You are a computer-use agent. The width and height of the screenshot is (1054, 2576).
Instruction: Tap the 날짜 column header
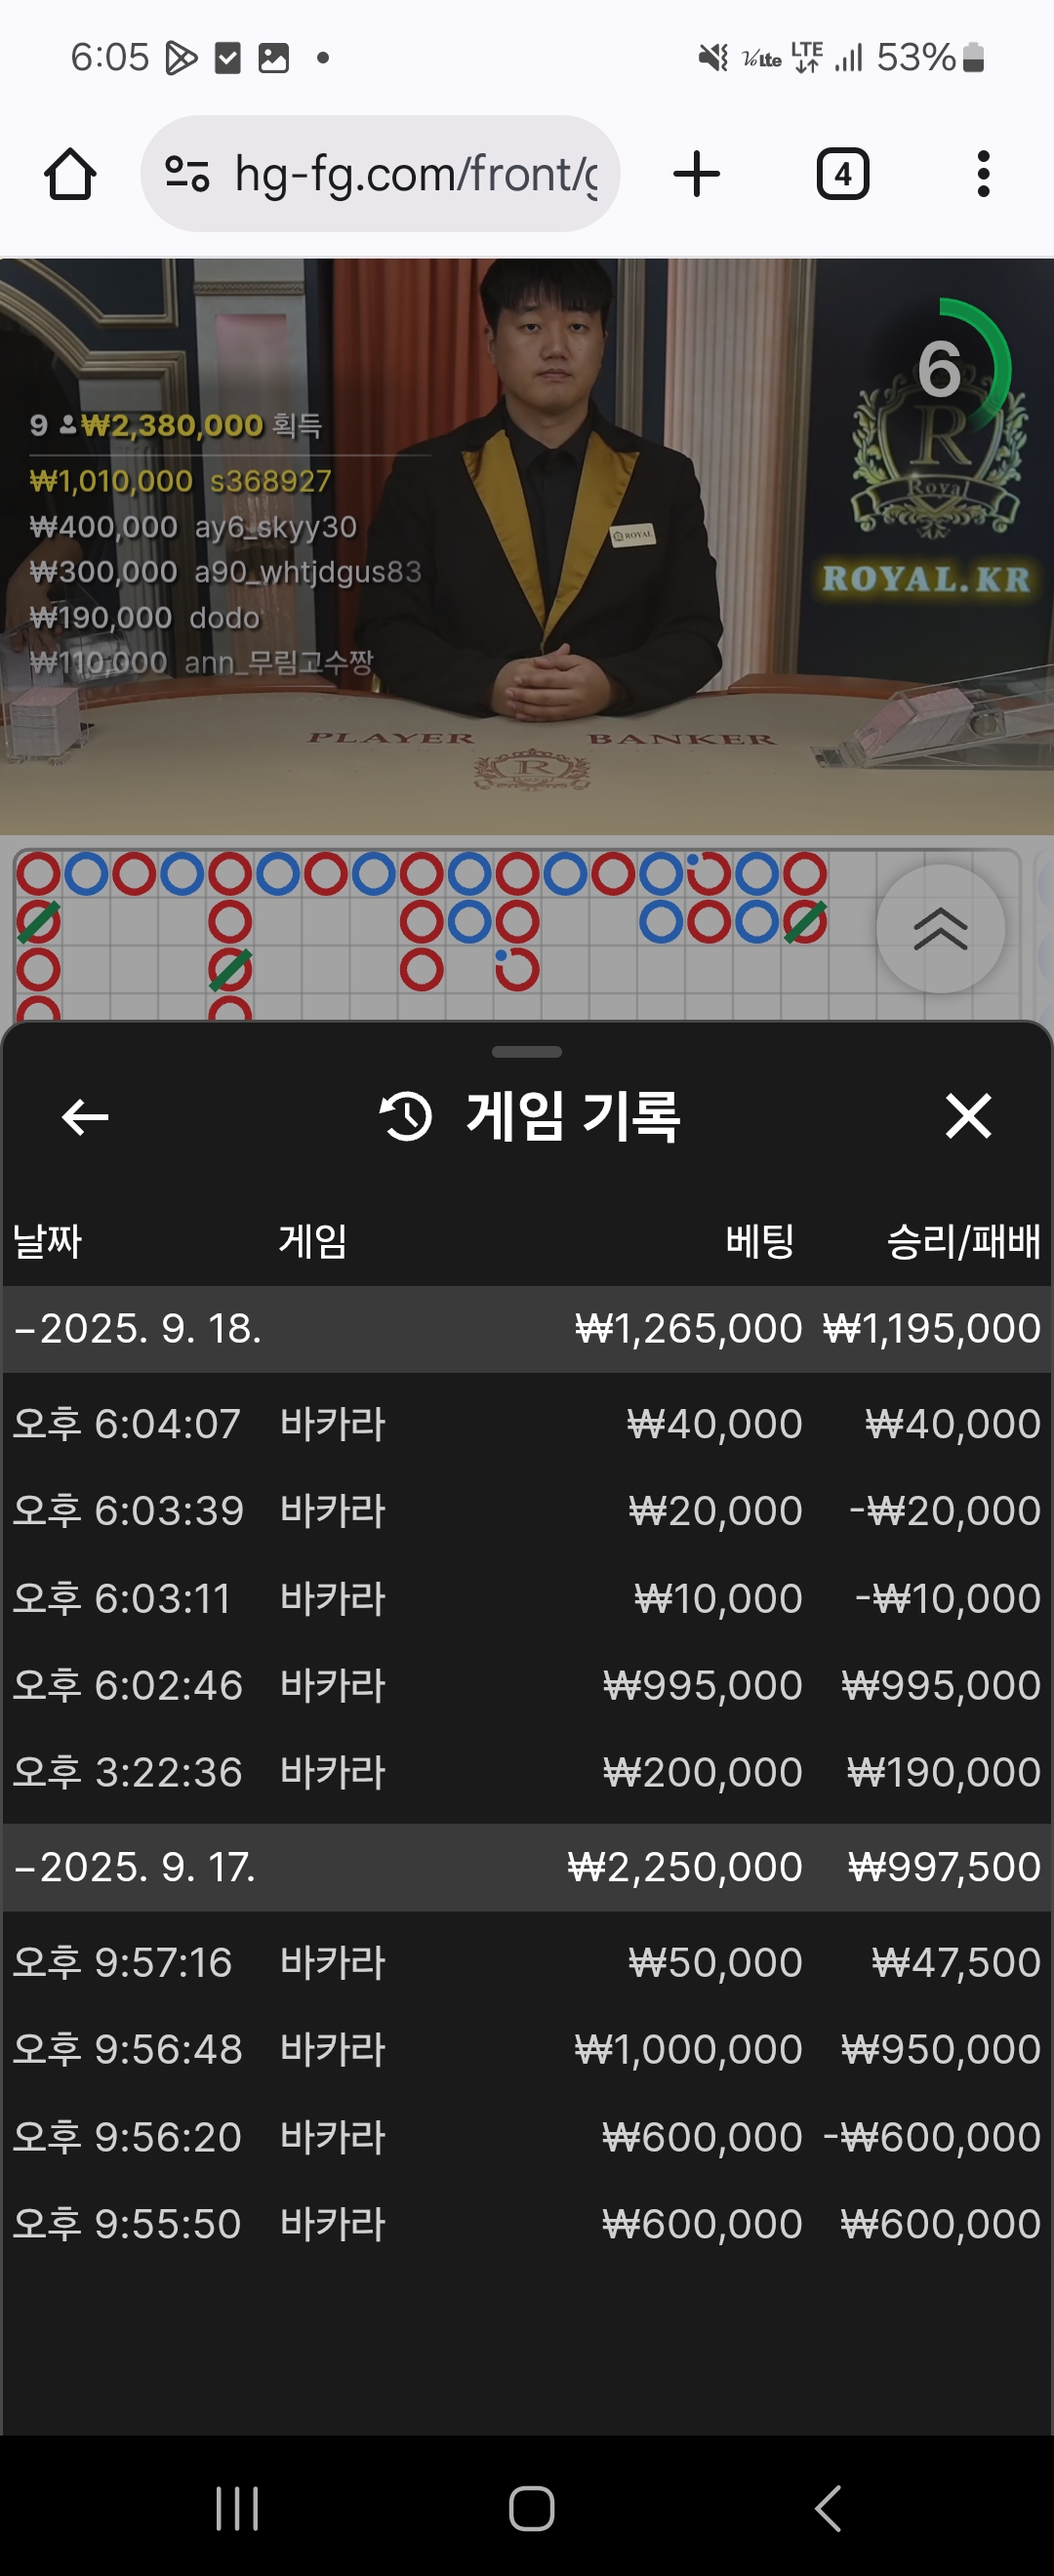[x=47, y=1242]
